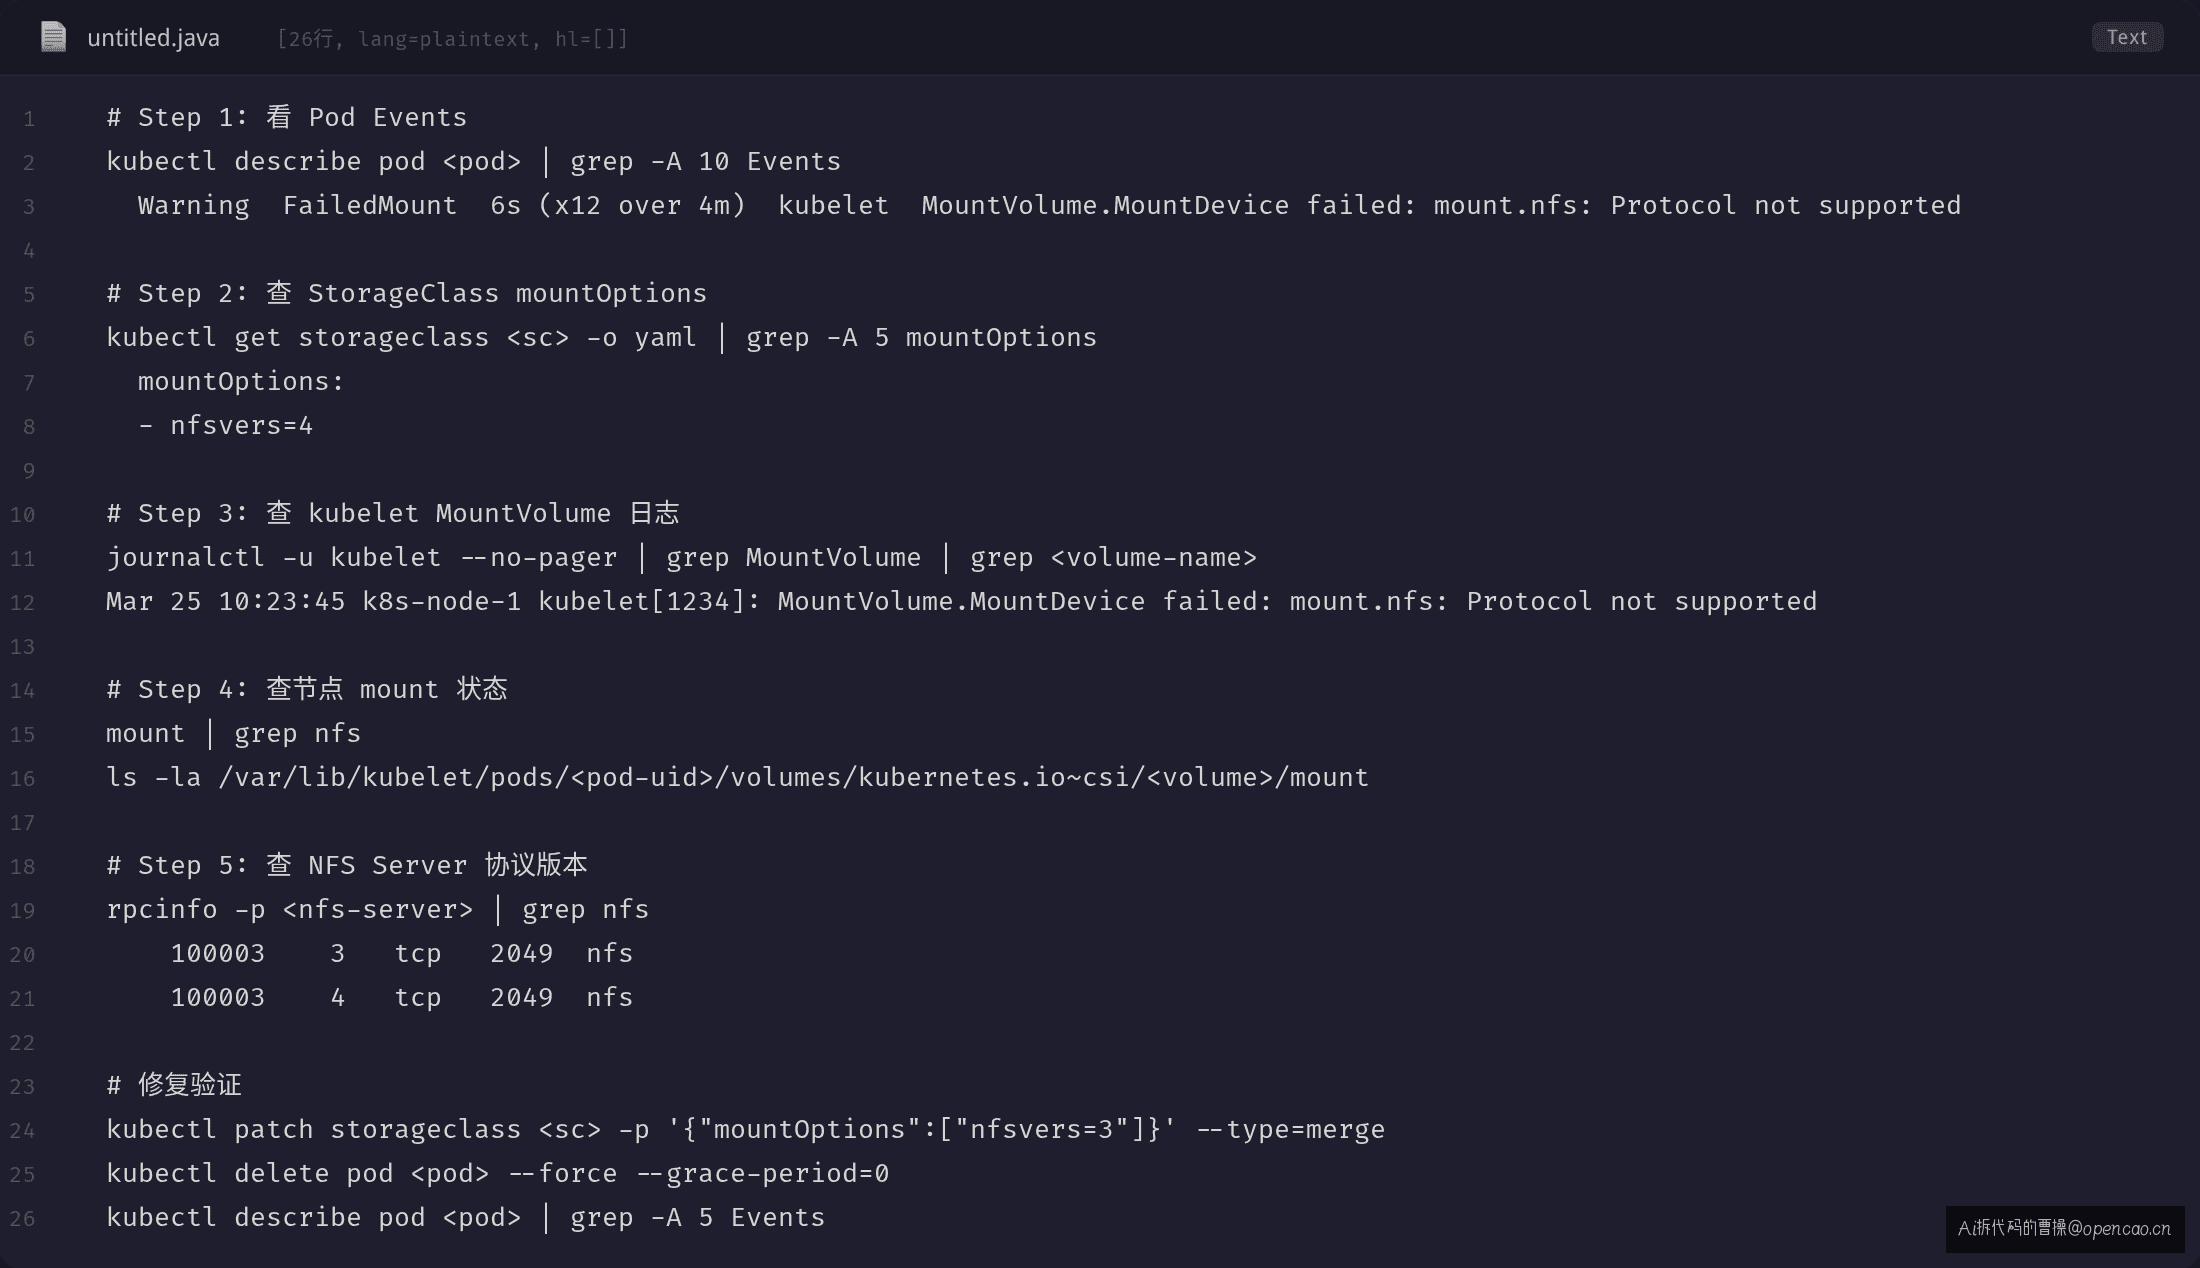Select the untitled.java file title
Screen dimensions: 2200x1268
click(x=153, y=38)
